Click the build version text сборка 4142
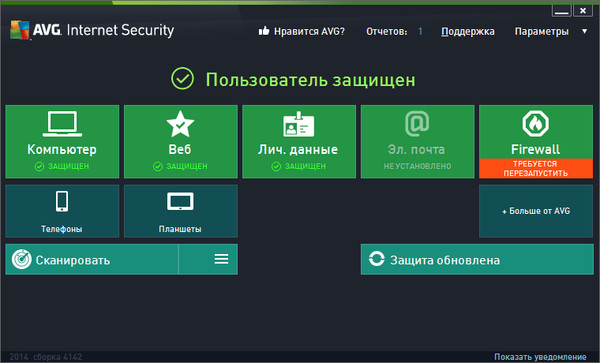 coord(57,357)
